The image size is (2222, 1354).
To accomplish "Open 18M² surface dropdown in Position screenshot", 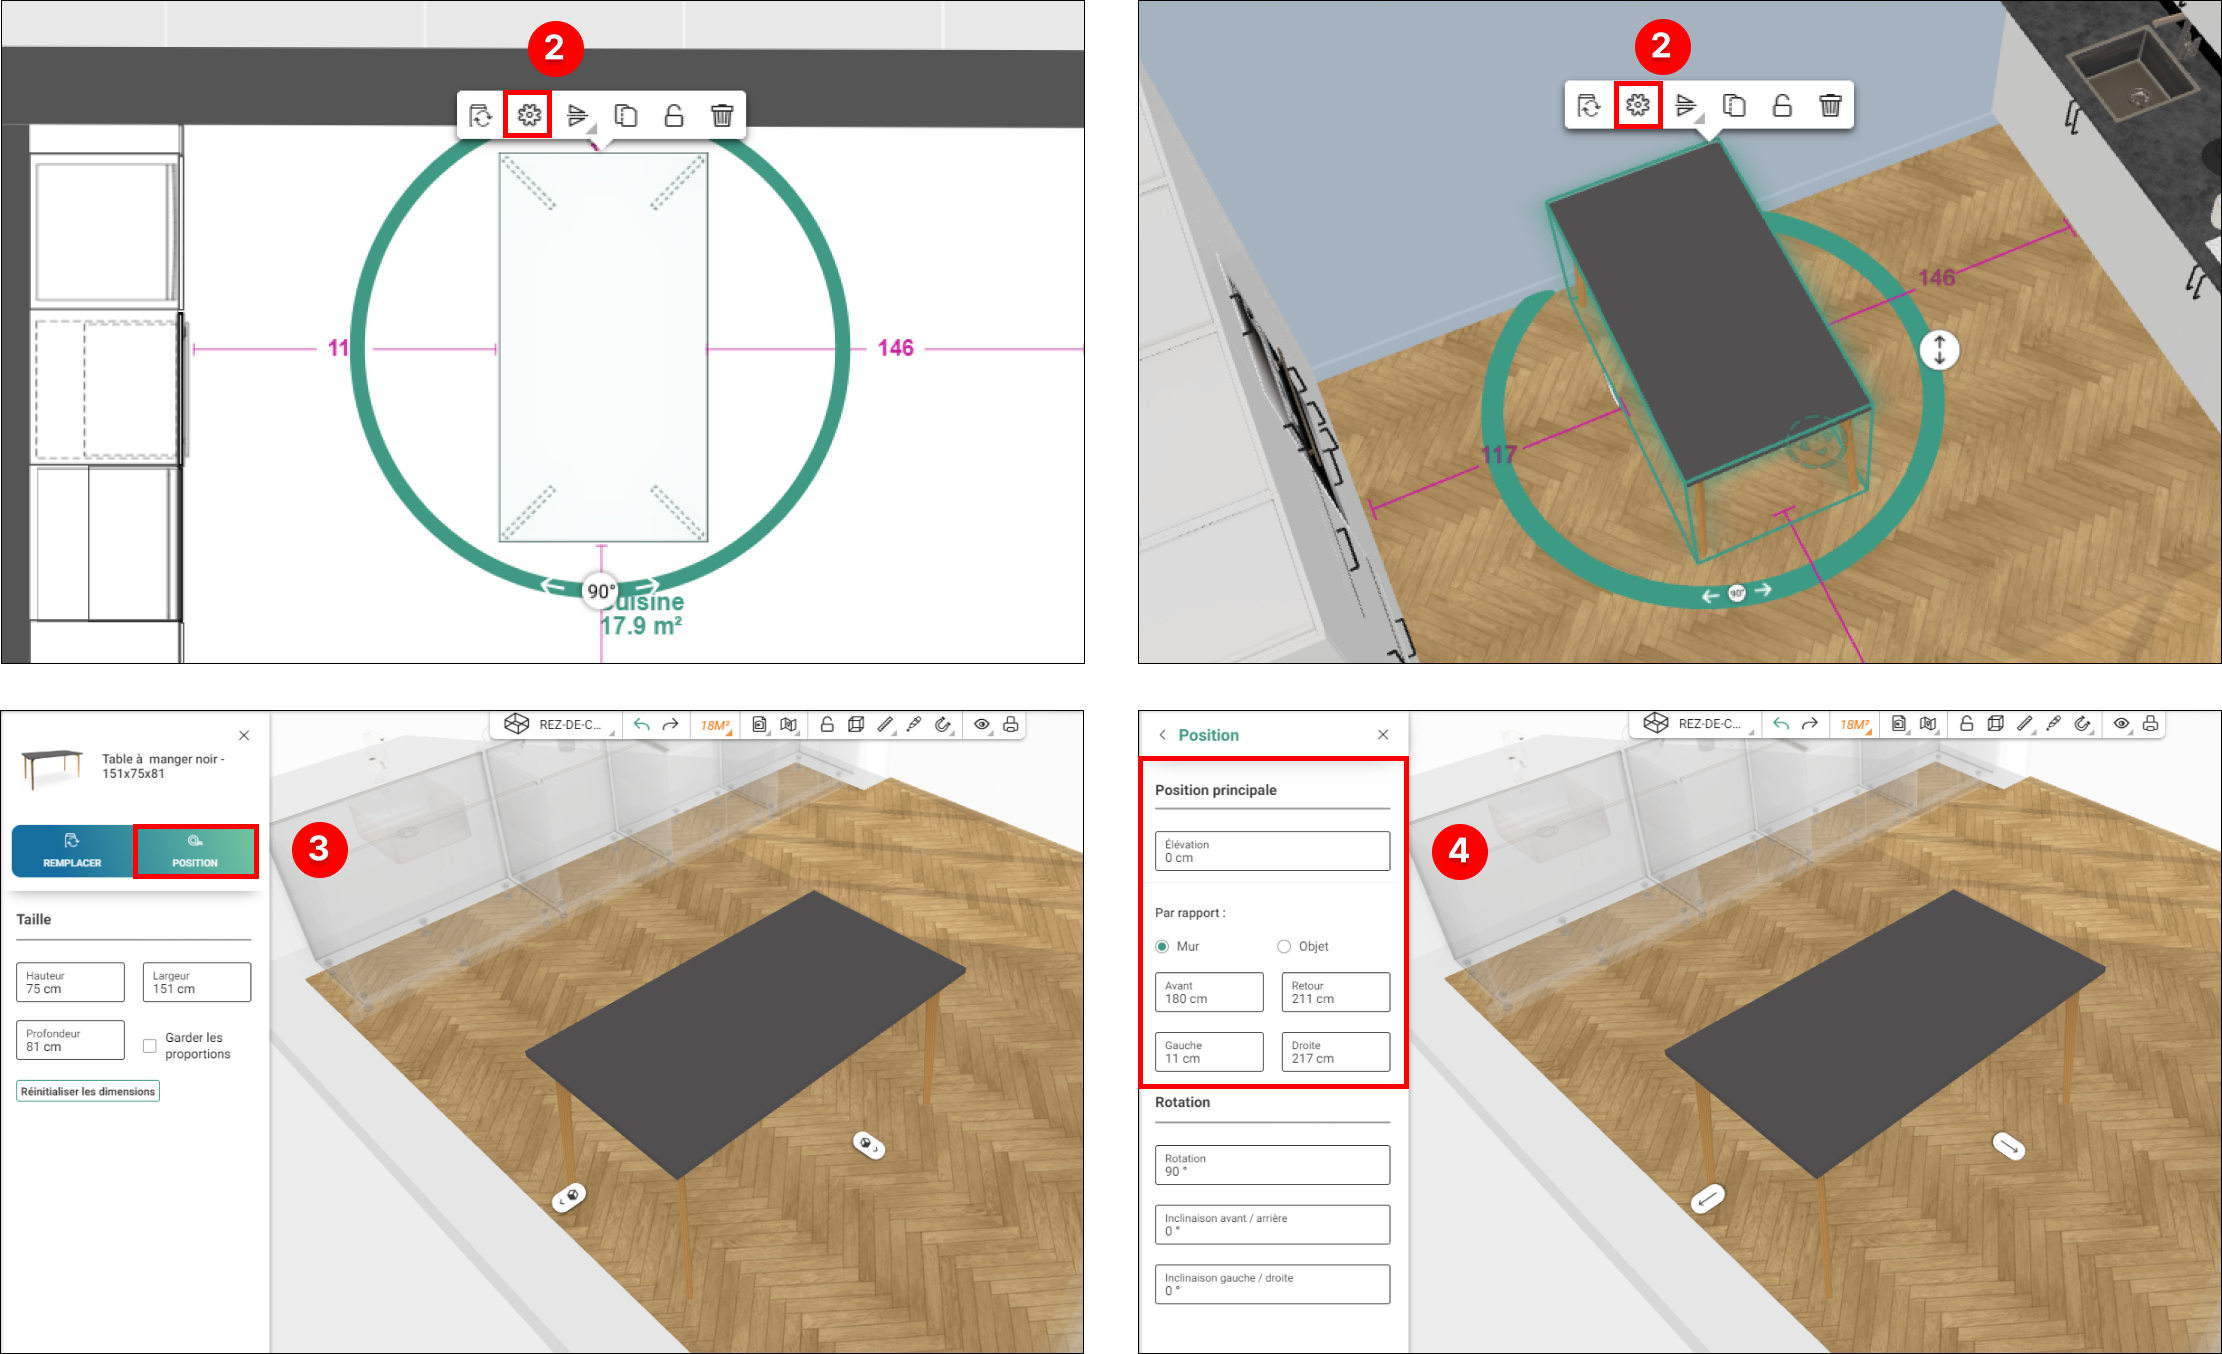I will [x=1854, y=724].
